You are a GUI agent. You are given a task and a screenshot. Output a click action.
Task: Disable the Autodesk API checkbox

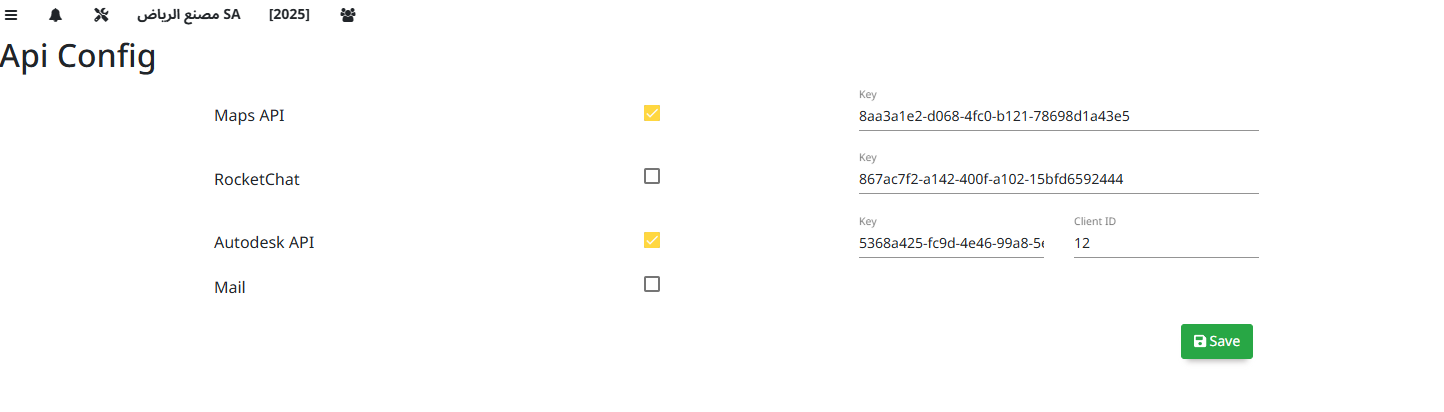pyautogui.click(x=652, y=240)
